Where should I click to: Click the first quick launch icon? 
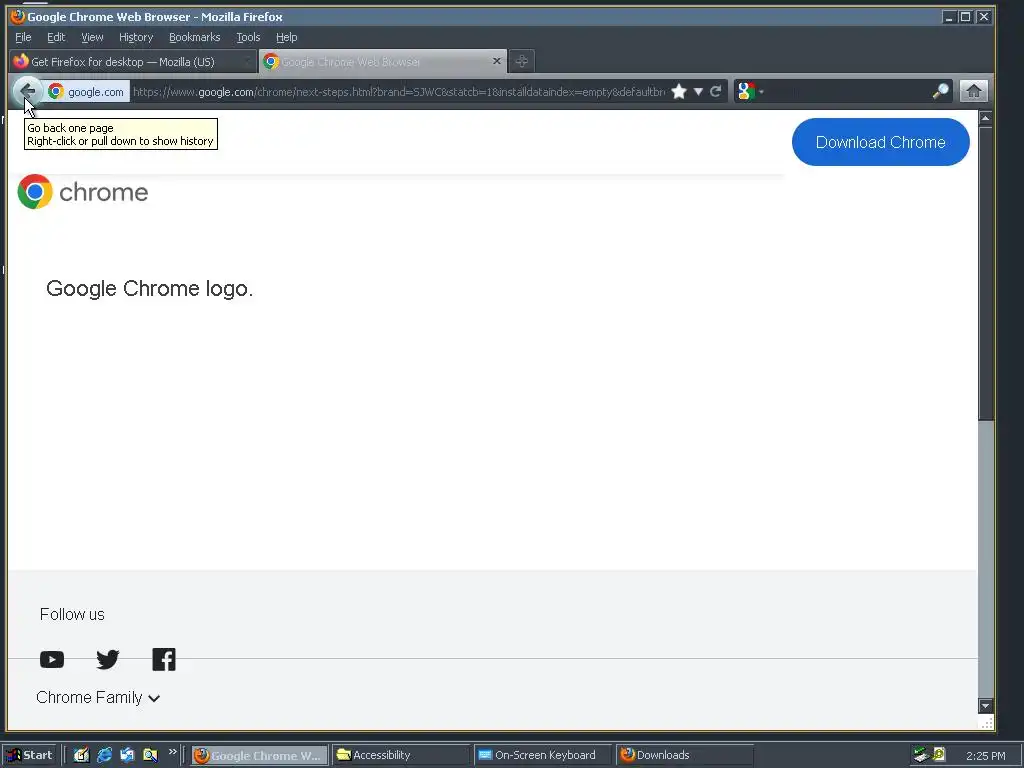click(x=81, y=755)
